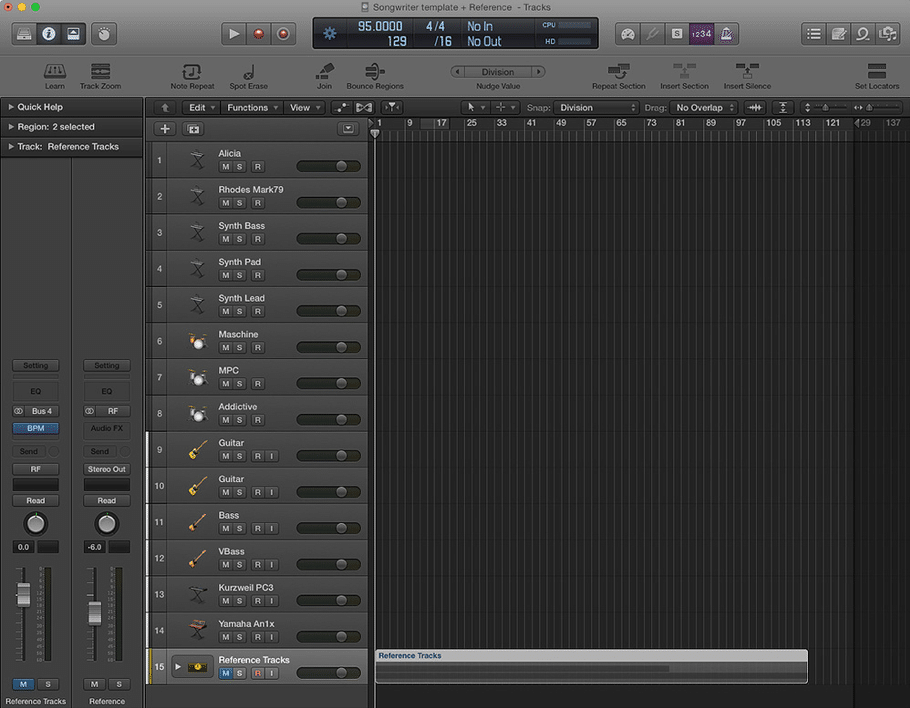Open the Left-click pointer tool menu
Viewport: 910px width, 708px height.
pos(475,107)
